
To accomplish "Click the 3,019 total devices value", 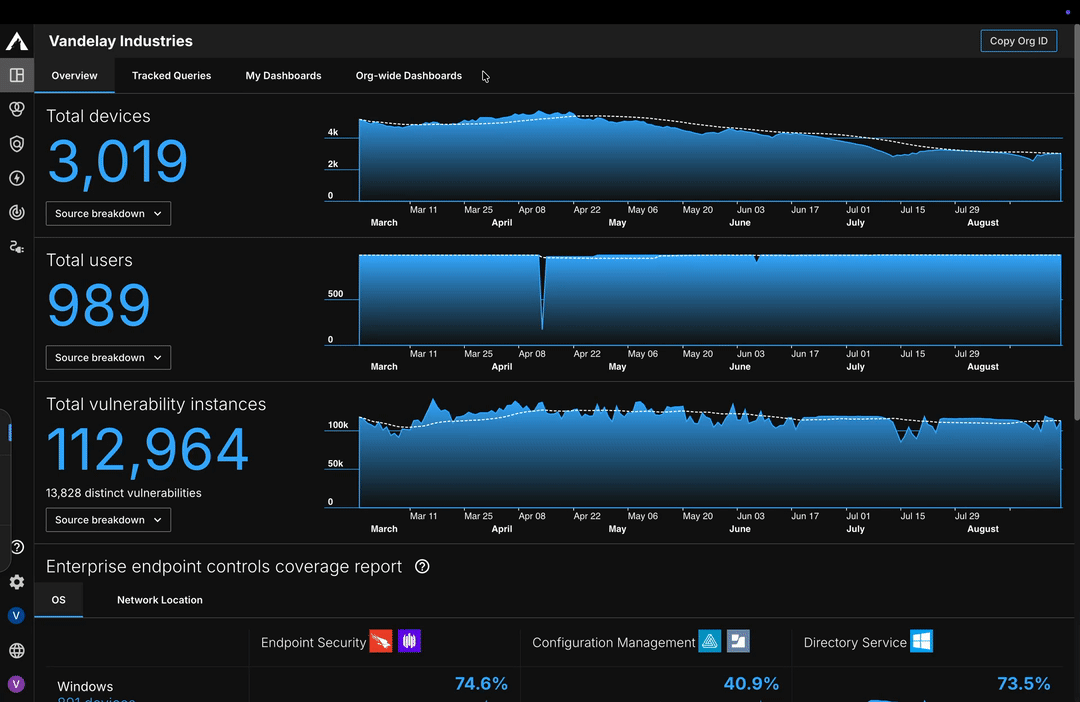I will point(117,163).
